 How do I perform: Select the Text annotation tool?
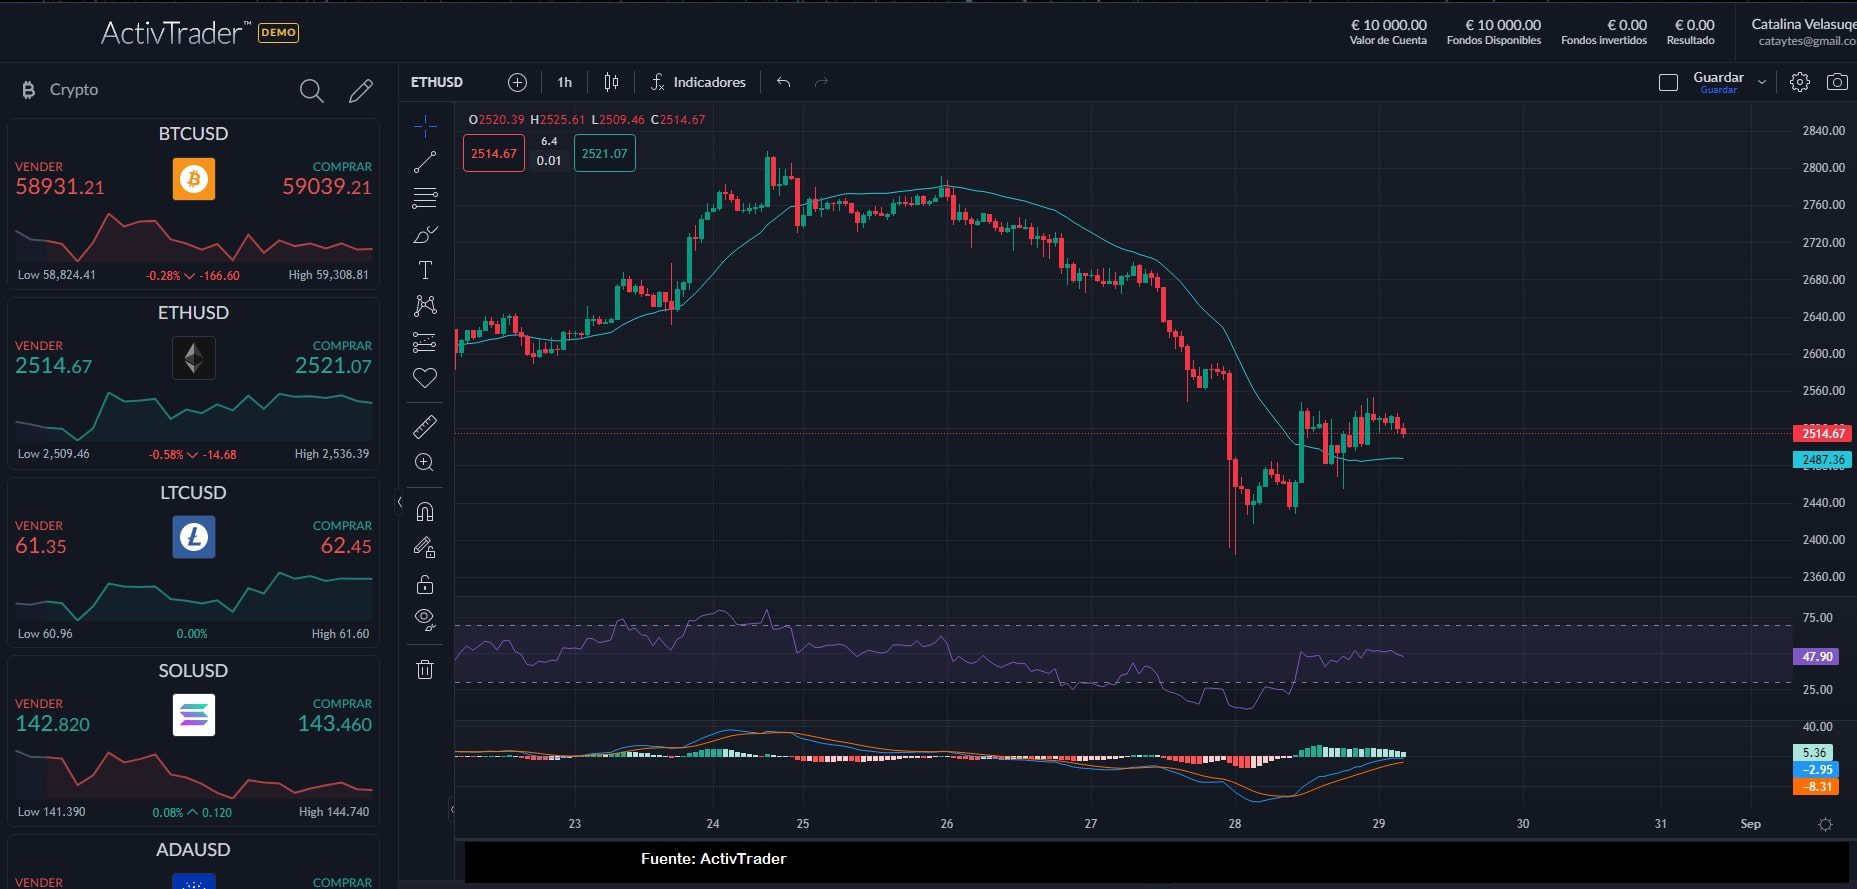tap(425, 270)
